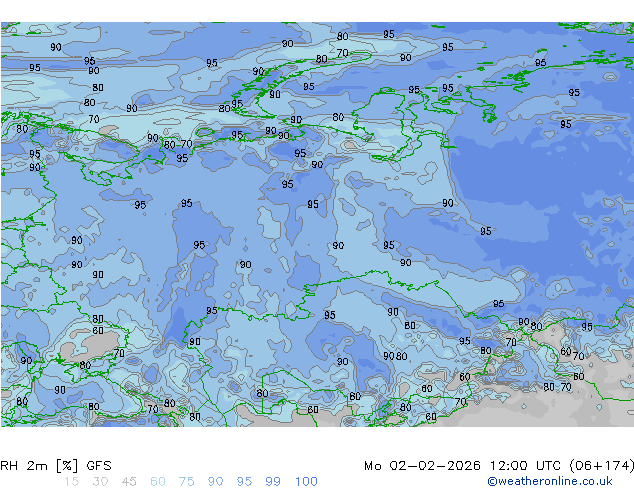
Task: Select the 'RH 2m [%] GFS' title text
Action: coord(56,466)
